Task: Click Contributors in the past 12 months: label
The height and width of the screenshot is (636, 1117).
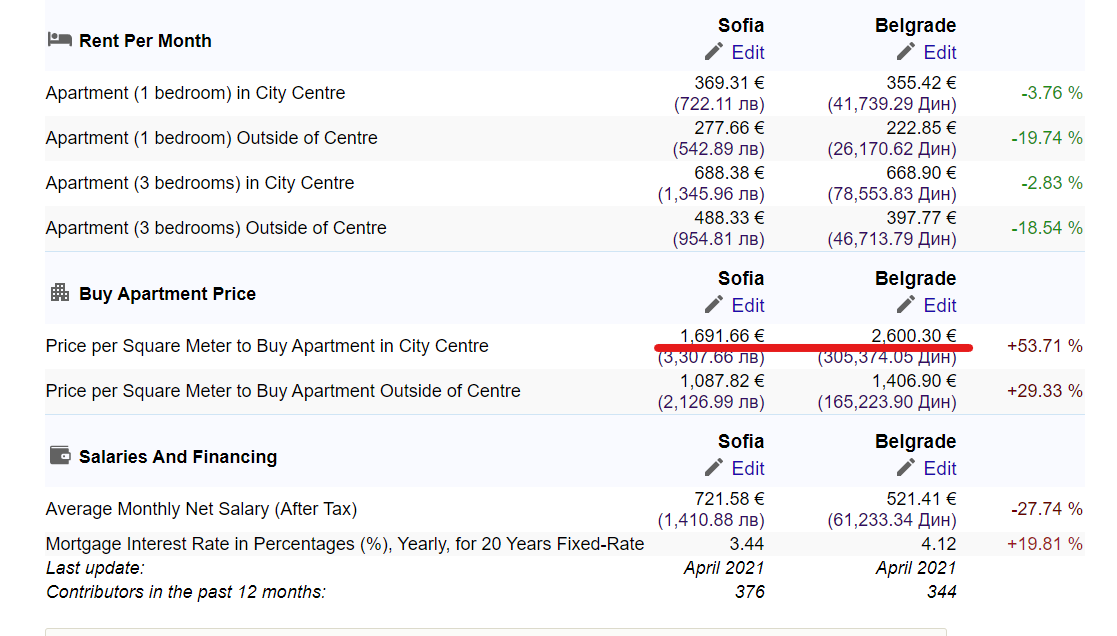Action: [185, 592]
